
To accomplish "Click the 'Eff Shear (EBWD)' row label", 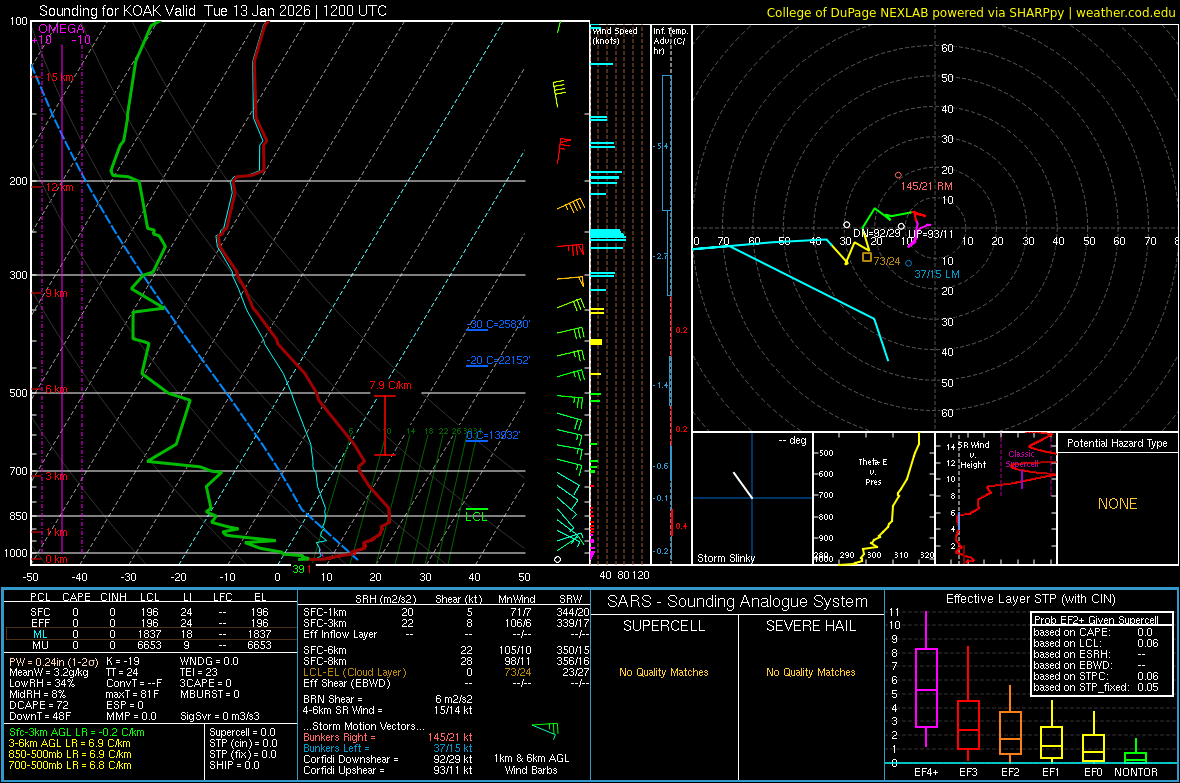I will pos(347,683).
